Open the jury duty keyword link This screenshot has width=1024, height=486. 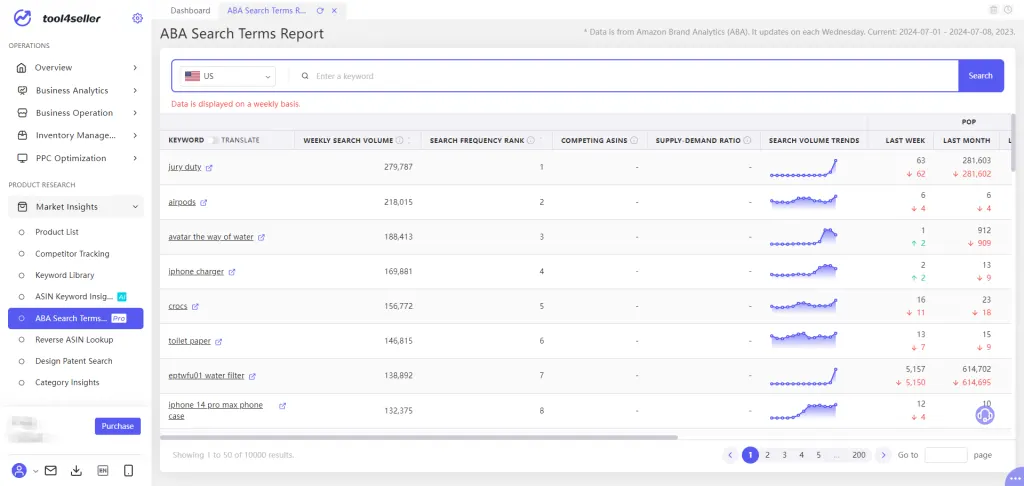[185, 167]
